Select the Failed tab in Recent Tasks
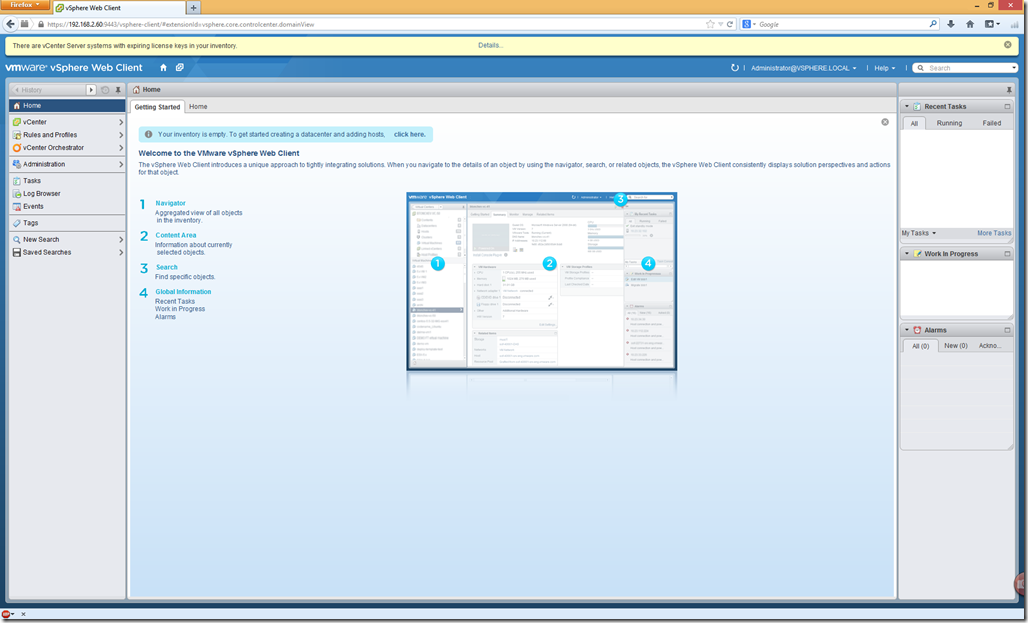 point(991,123)
